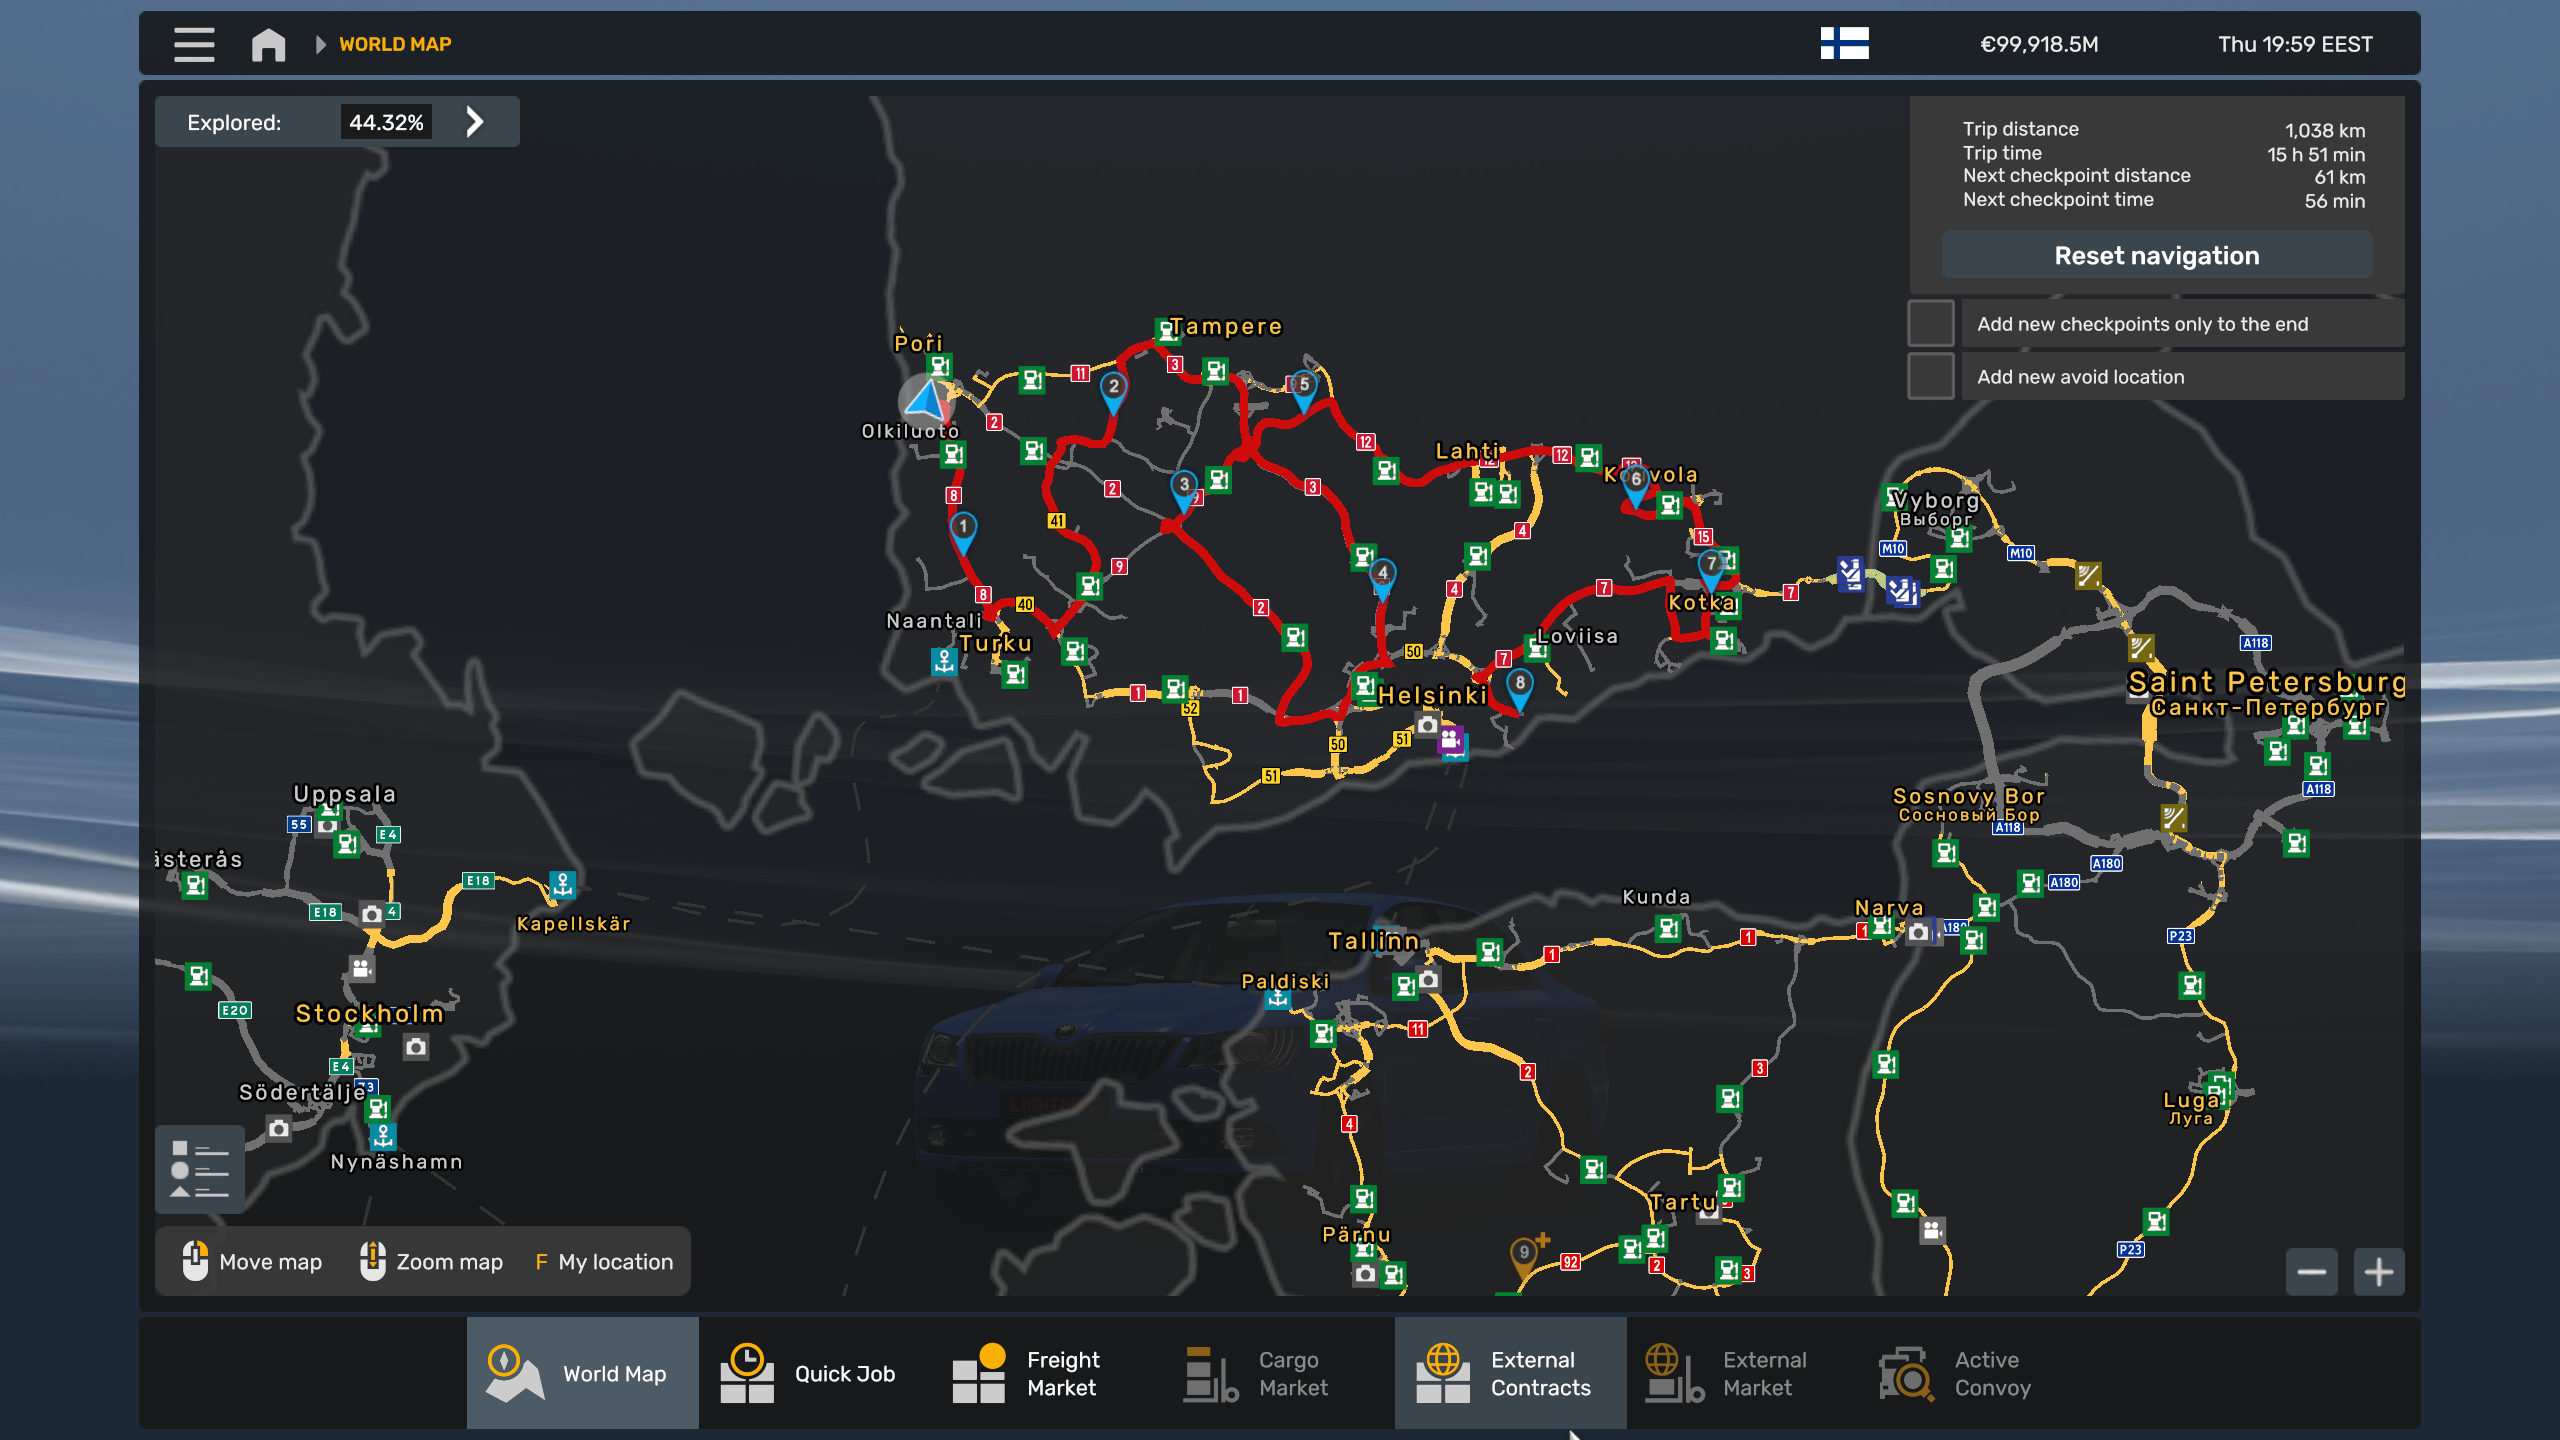
Task: Click My location shortcut label
Action: point(614,1262)
